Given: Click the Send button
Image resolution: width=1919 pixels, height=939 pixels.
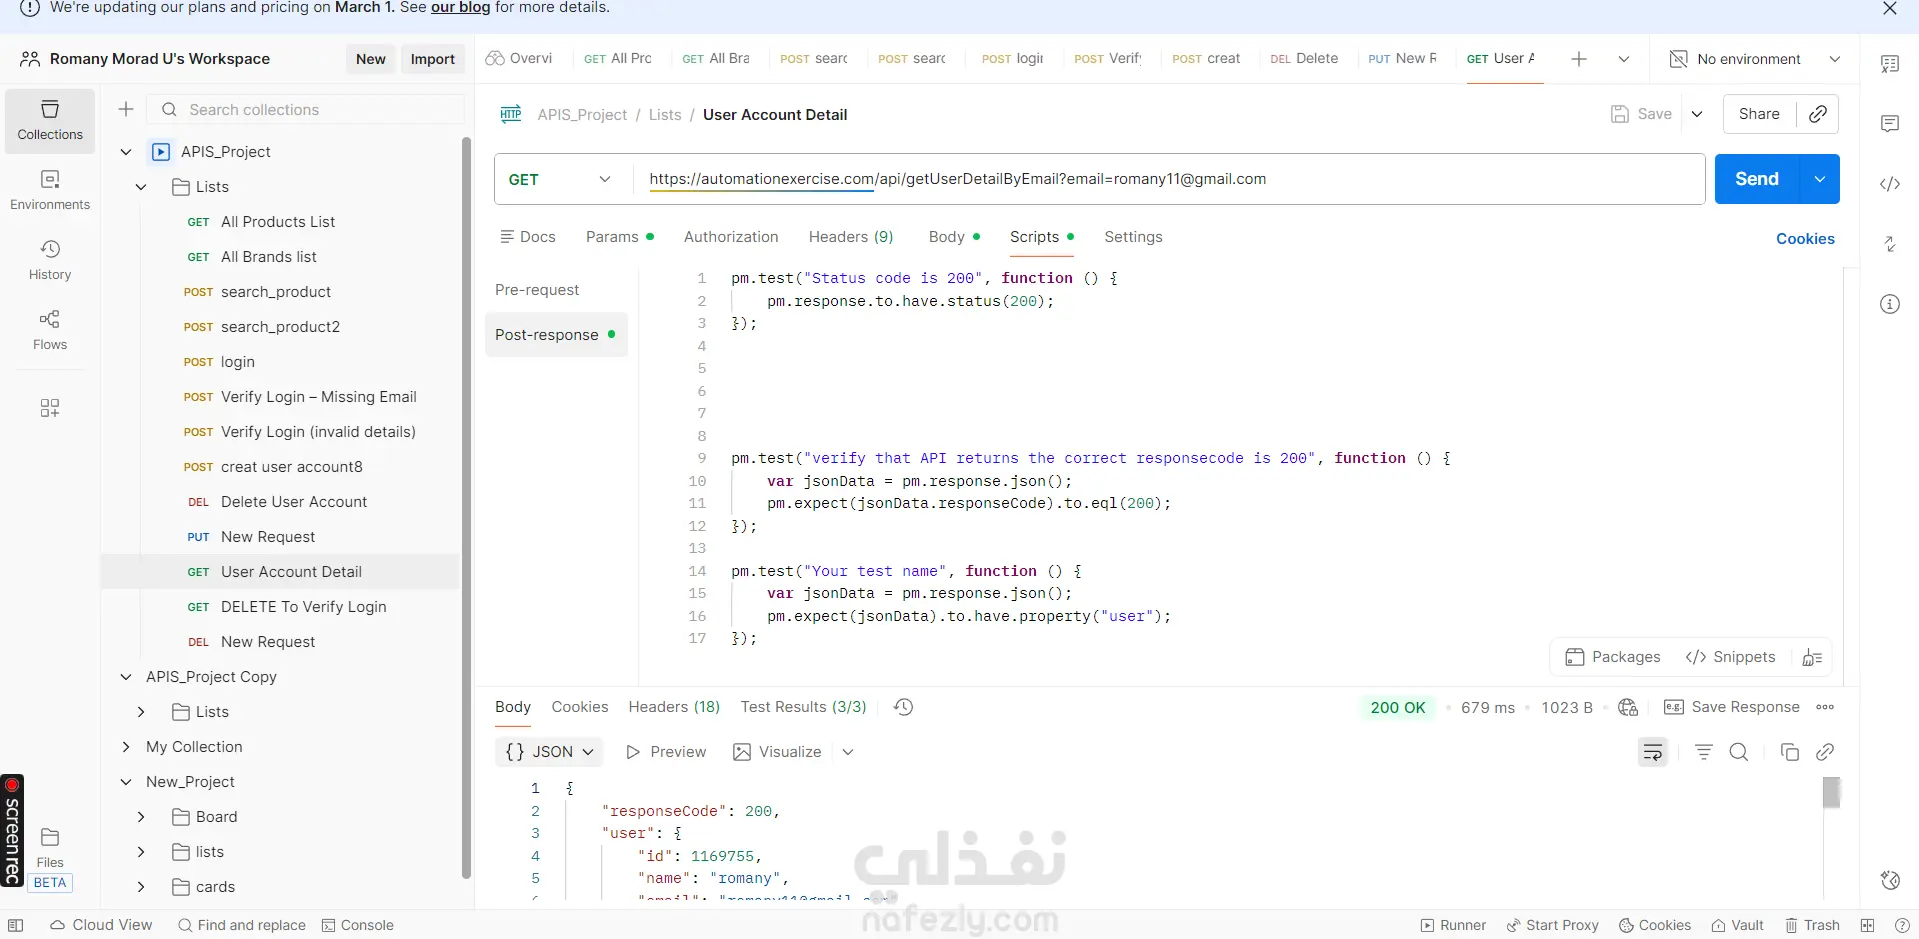Looking at the screenshot, I should (1757, 179).
